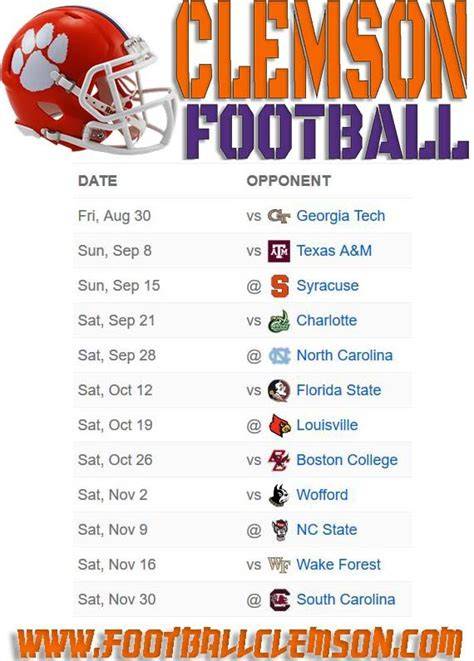474x661 pixels.
Task: Click the Boston College link
Action: (347, 460)
